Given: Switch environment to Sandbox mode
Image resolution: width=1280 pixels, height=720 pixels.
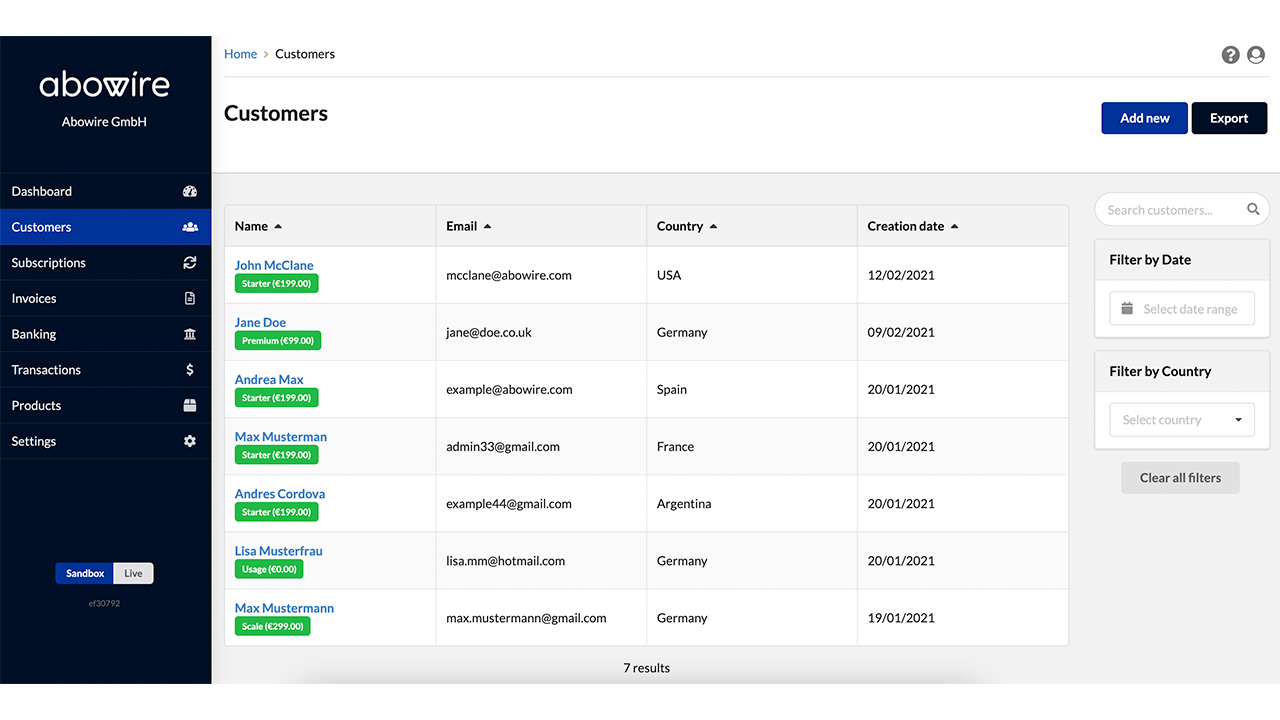Looking at the screenshot, I should pos(85,574).
